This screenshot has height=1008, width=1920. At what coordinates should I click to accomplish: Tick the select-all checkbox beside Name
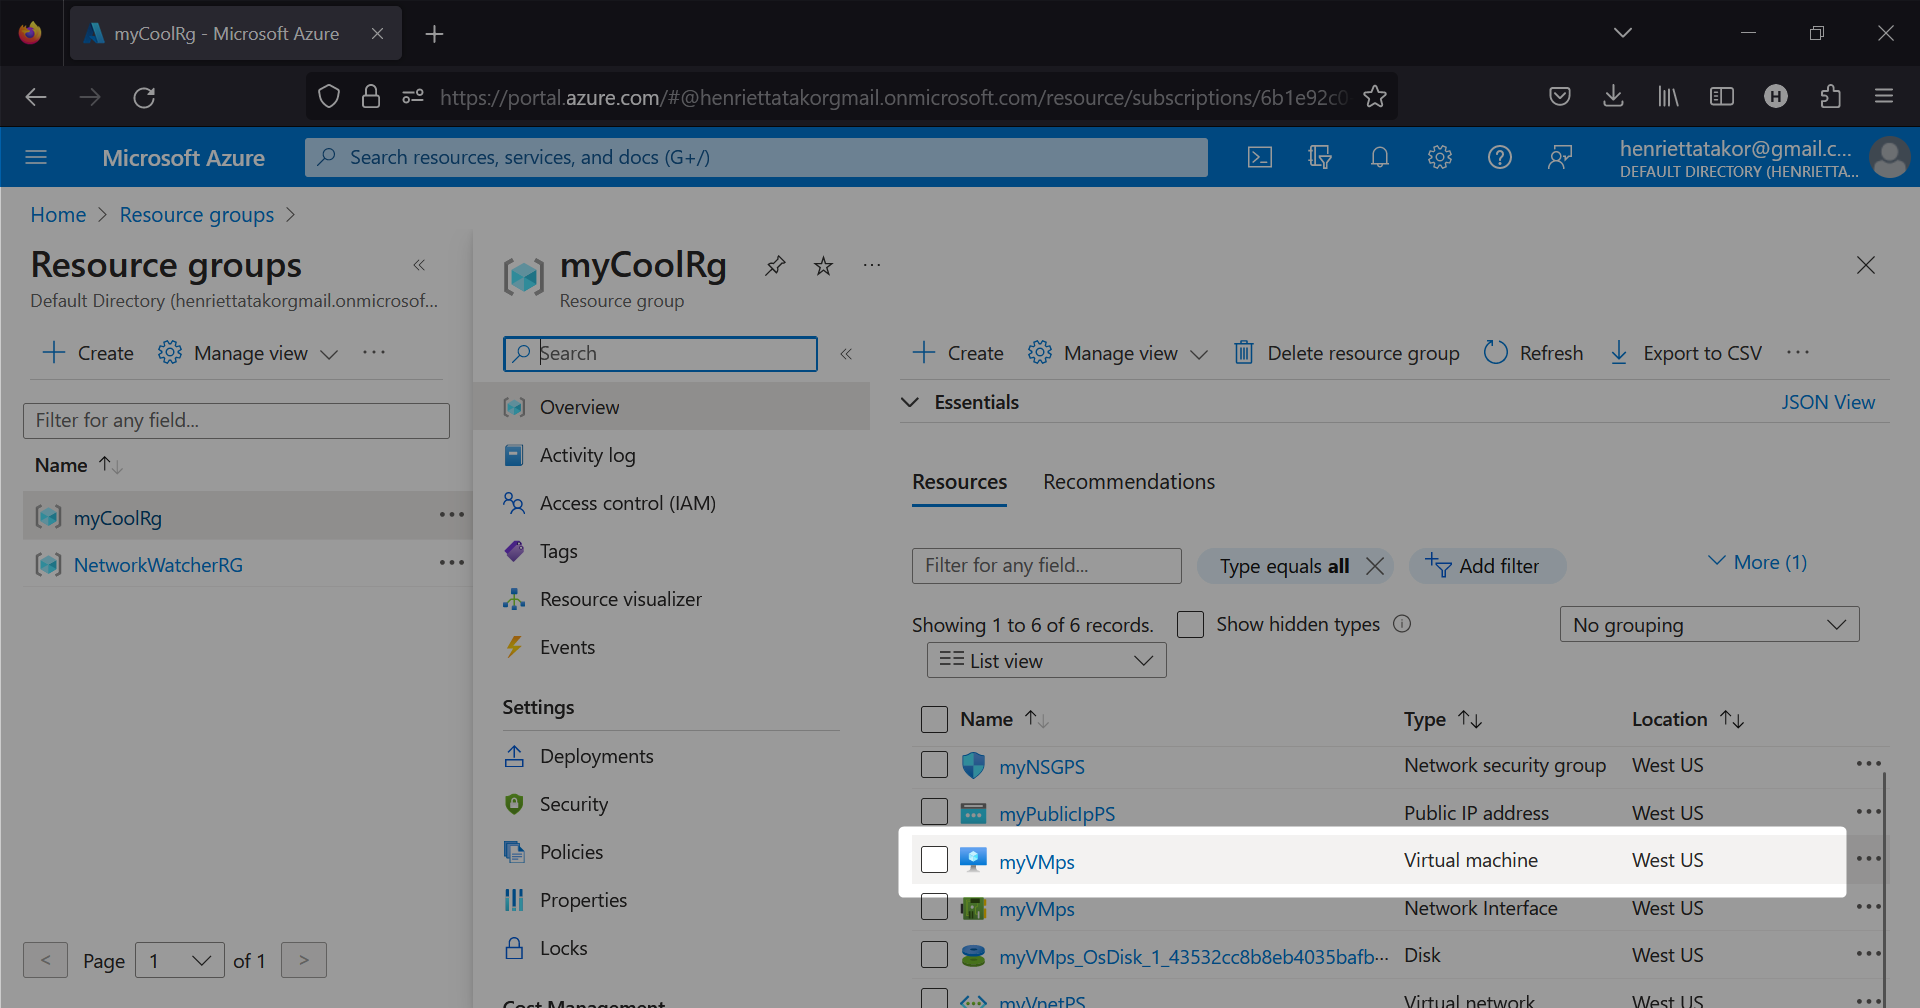pyautogui.click(x=934, y=719)
